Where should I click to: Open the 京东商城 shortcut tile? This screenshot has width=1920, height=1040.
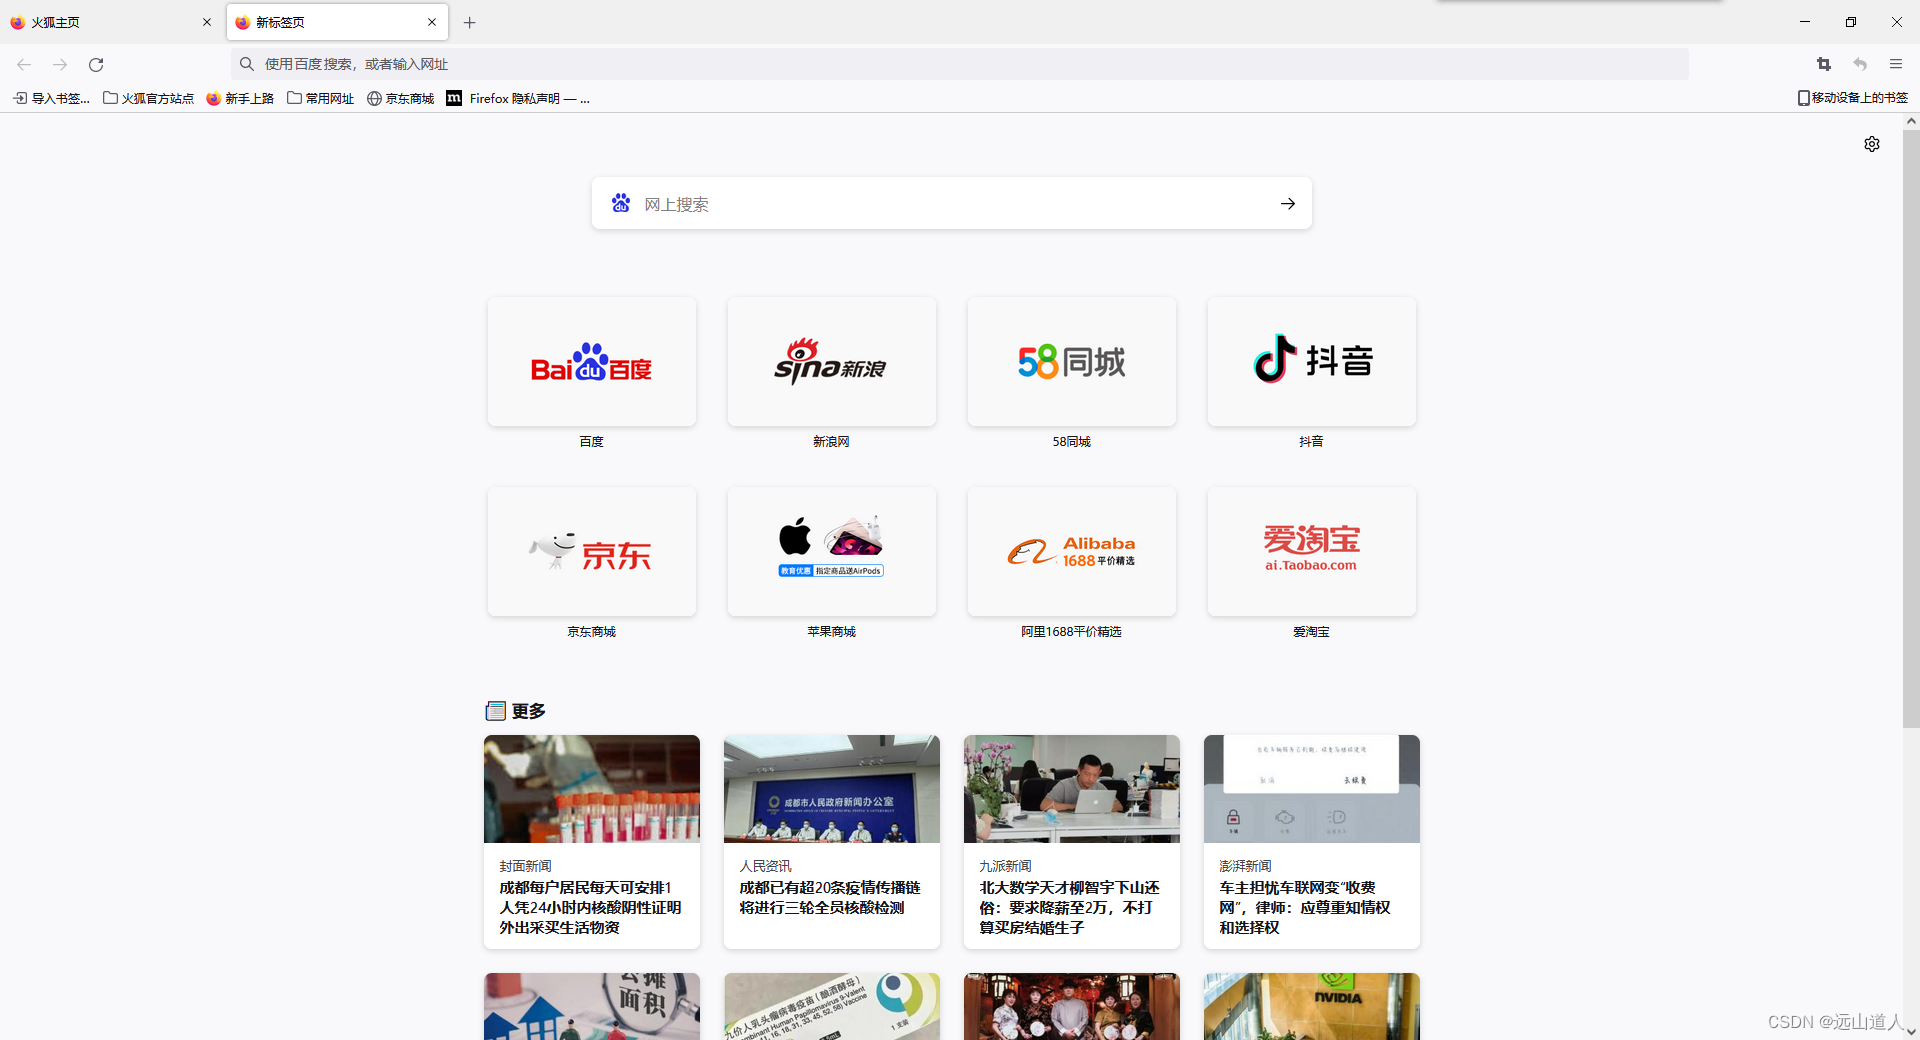[592, 551]
